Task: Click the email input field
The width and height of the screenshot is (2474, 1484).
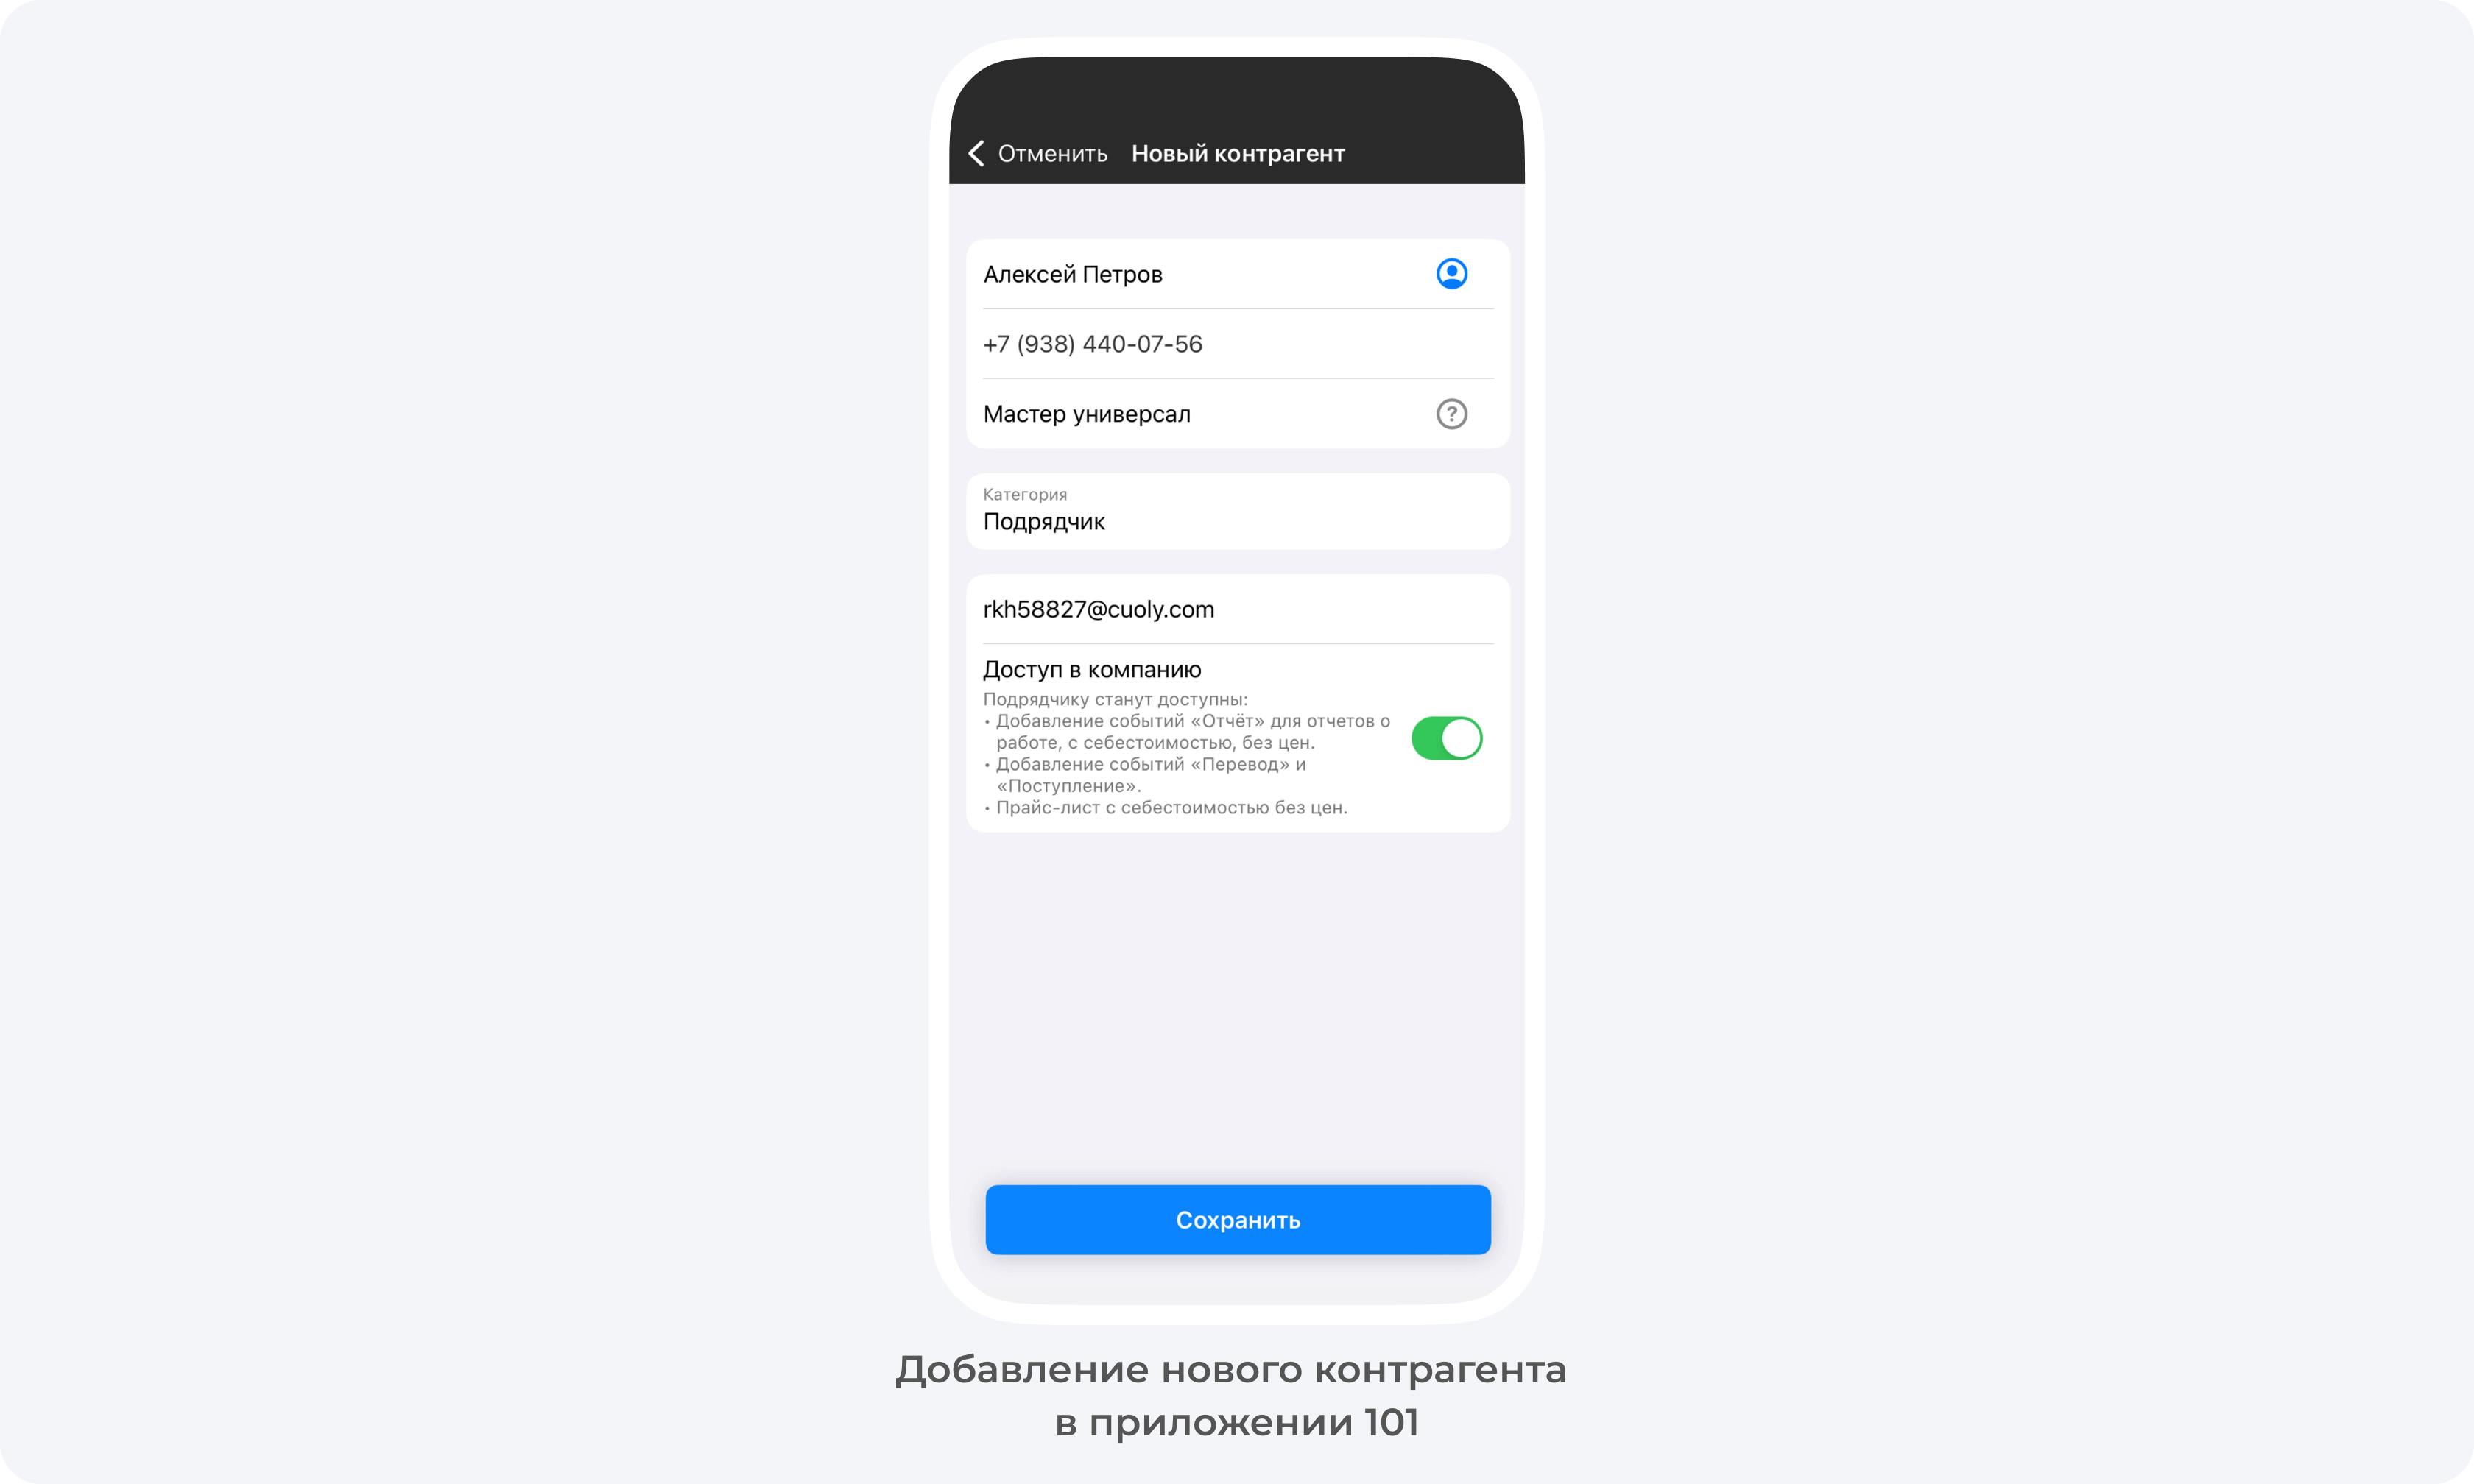Action: tap(1236, 608)
